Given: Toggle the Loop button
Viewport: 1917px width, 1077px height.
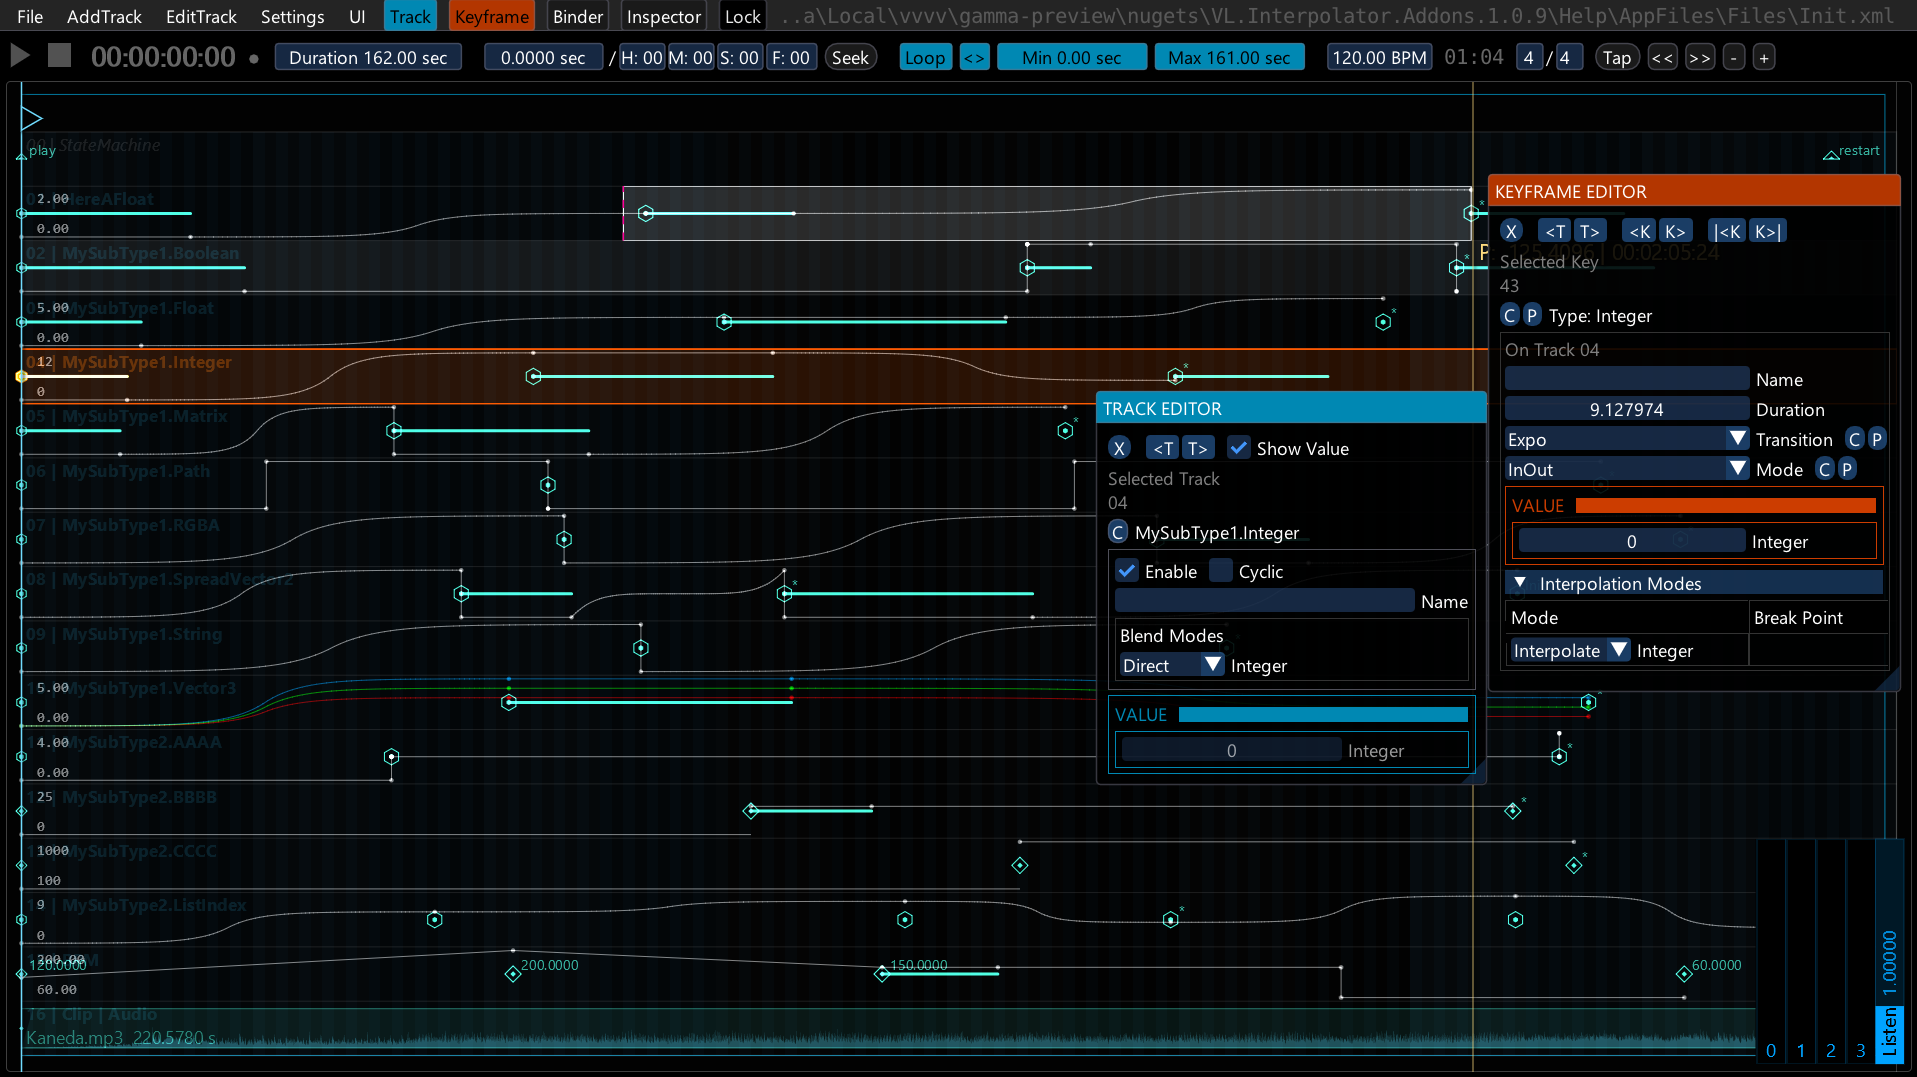Looking at the screenshot, I should [925, 57].
